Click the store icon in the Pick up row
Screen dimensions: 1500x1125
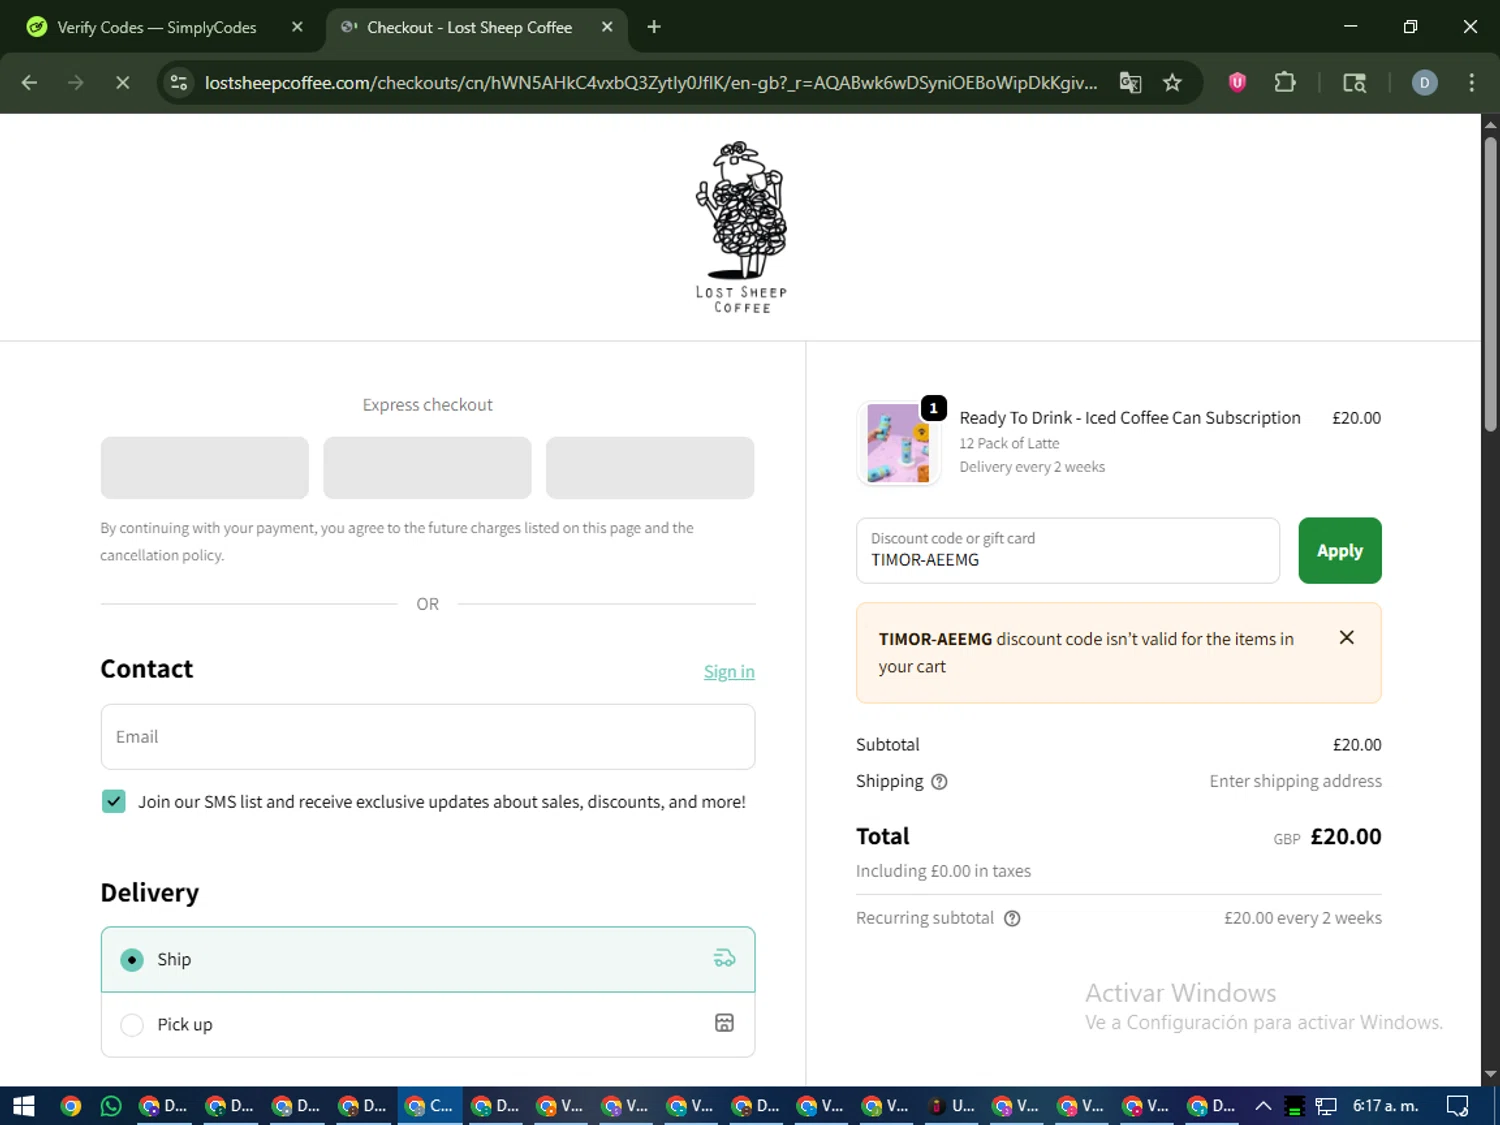point(724,1022)
